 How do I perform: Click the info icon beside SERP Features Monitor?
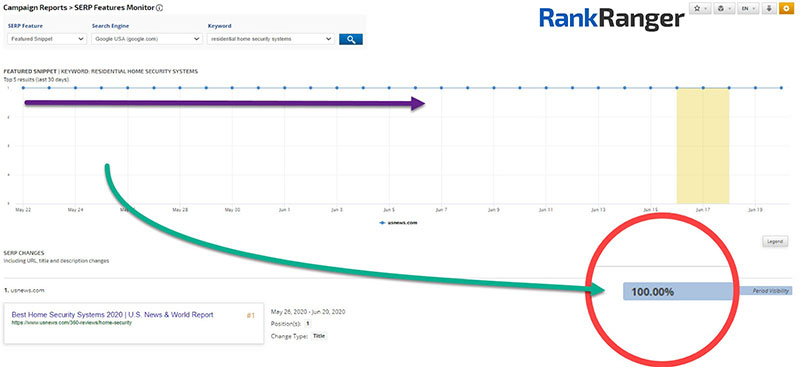click(x=160, y=8)
